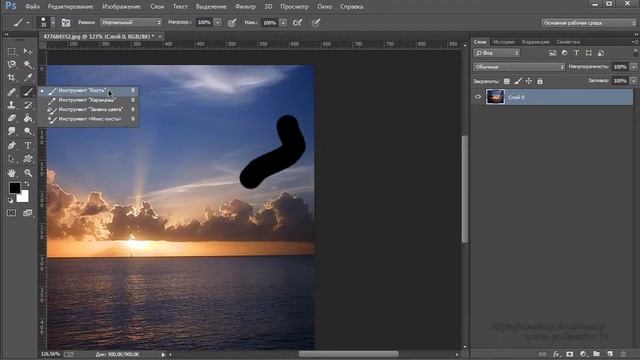Select the Paint Bucket tool
Screen dimensions: 640x360
coord(28,118)
